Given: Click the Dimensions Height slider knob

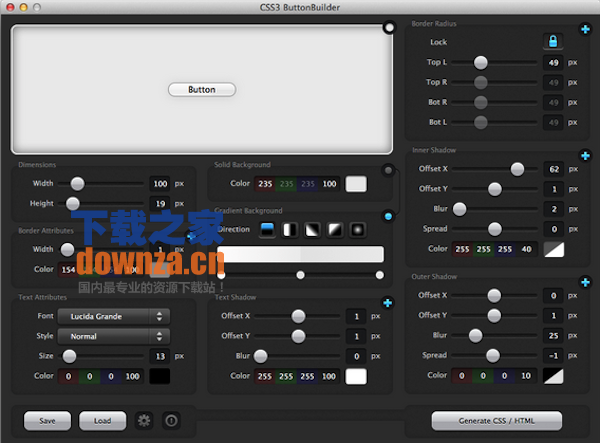Looking at the screenshot, I should (73, 204).
